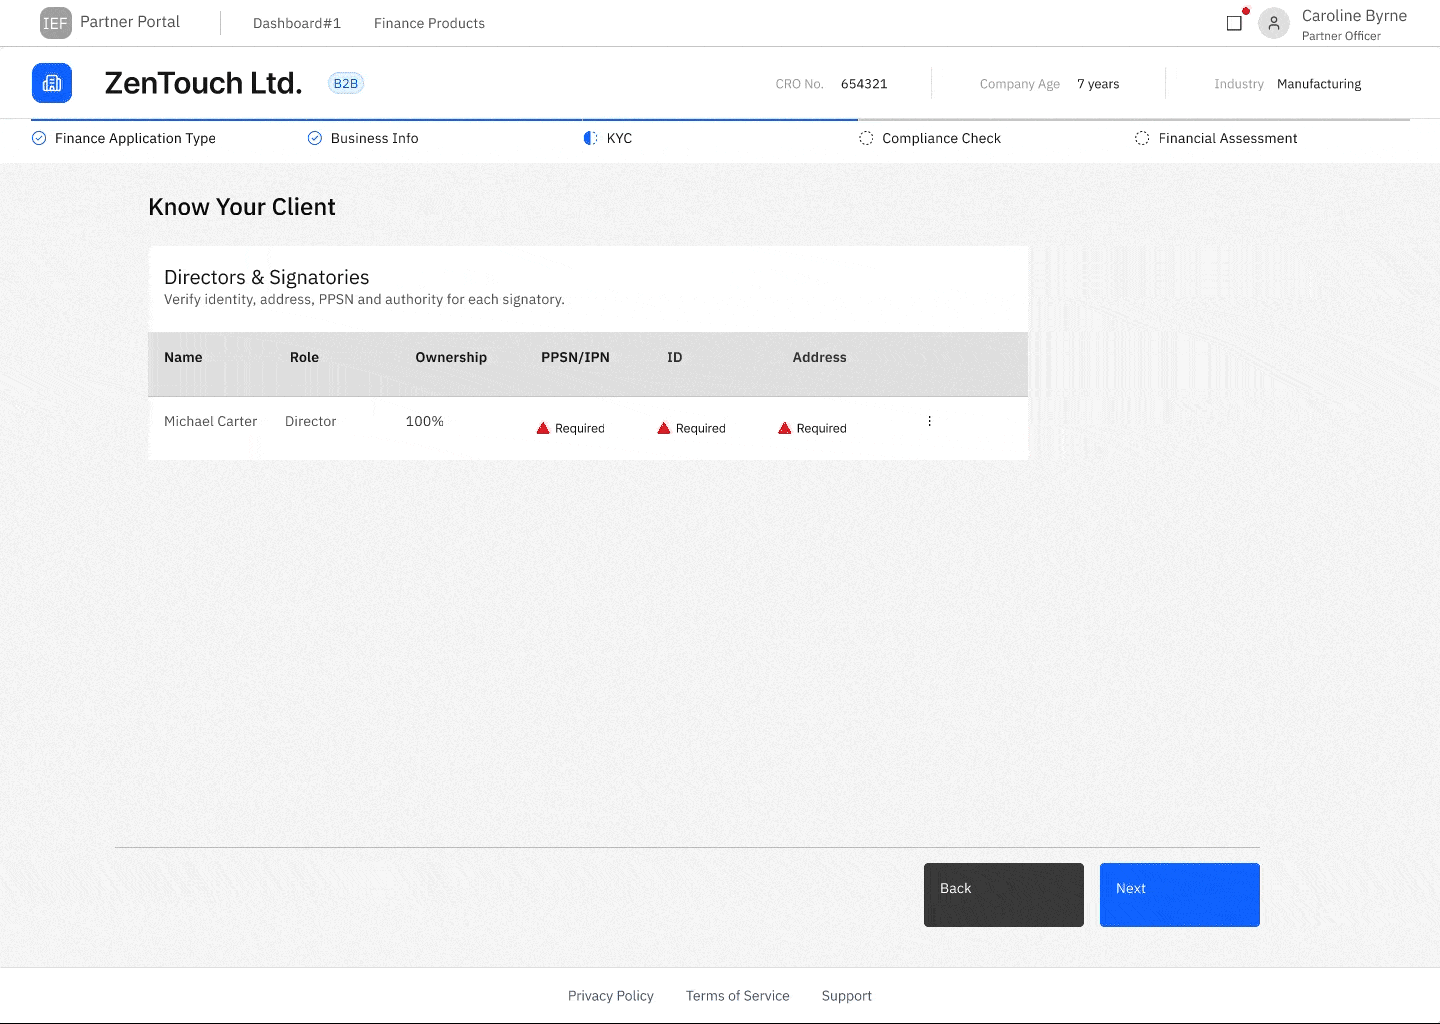Click the red PPSN/IPN required warning icon
The image size is (1440, 1024).
coord(543,428)
